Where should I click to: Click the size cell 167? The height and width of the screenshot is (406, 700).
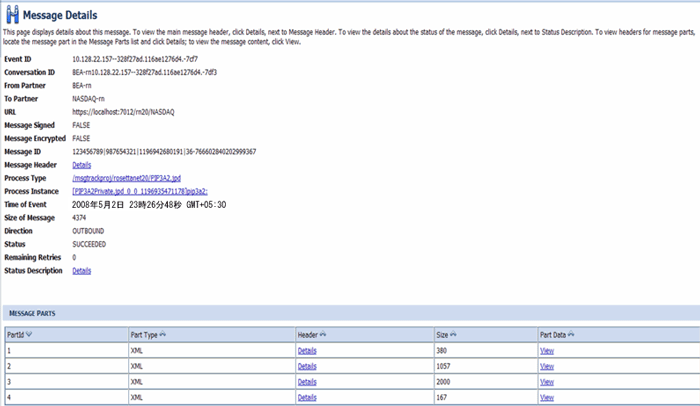(x=442, y=398)
